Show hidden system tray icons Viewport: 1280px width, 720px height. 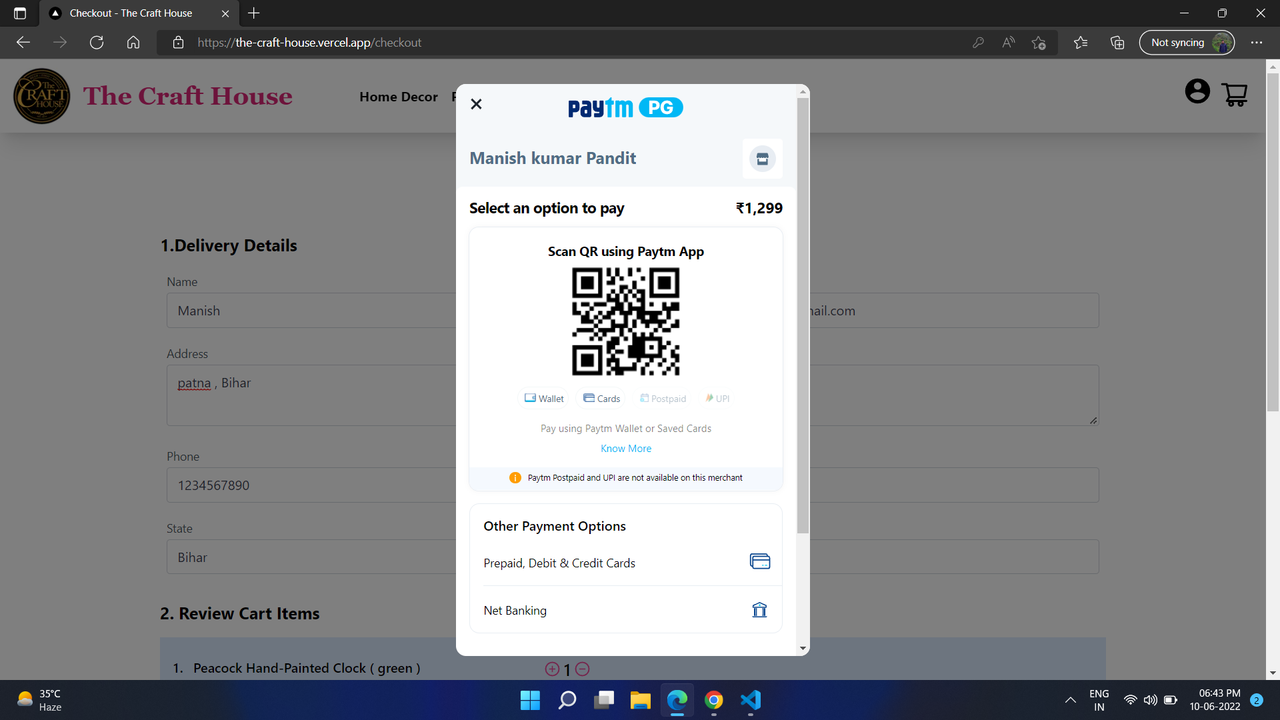[x=1070, y=700]
